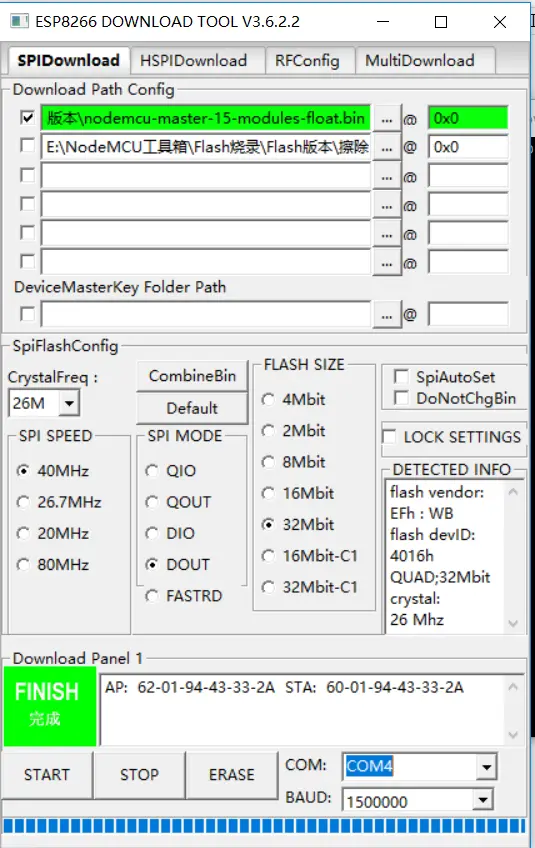The height and width of the screenshot is (848, 535).
Task: Click the "QUAD;32Mbit" detected info text
Action: click(x=440, y=577)
